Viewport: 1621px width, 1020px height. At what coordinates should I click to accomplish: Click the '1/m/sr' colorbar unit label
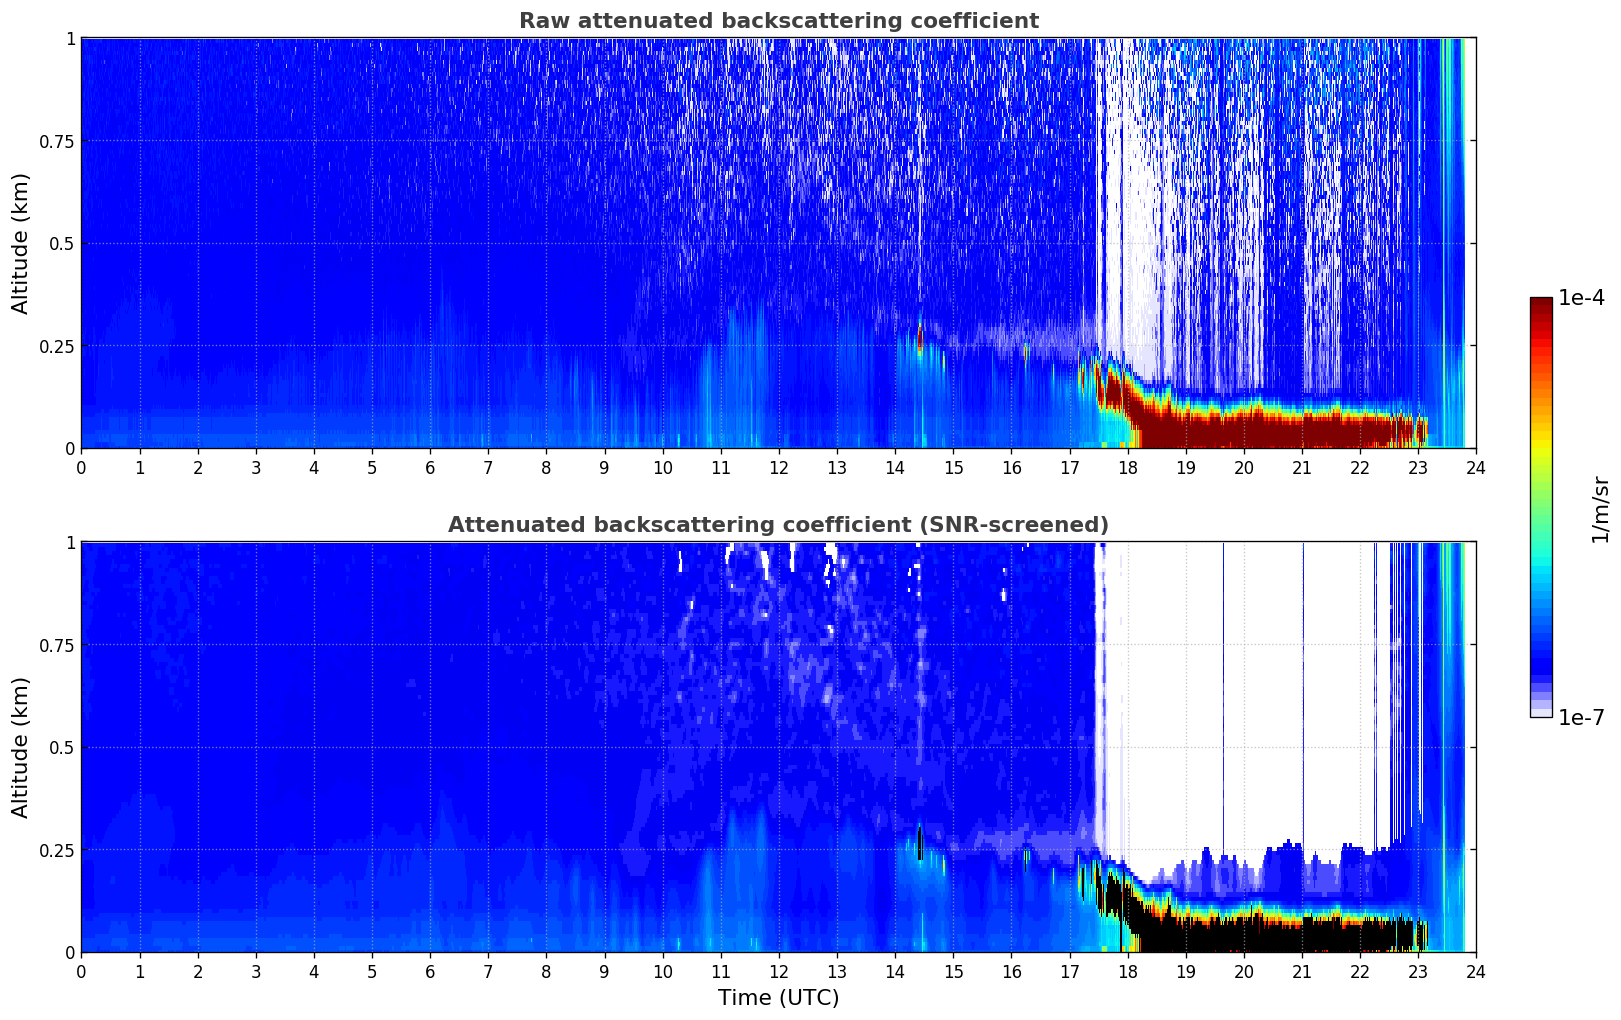[1600, 510]
